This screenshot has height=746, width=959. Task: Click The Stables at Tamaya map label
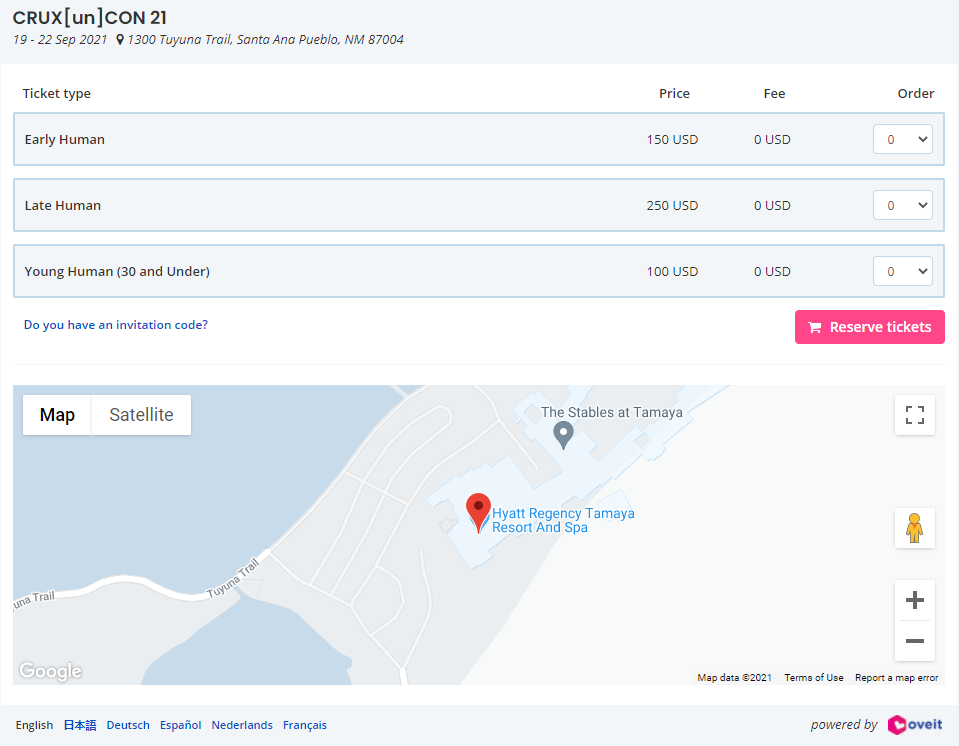pos(612,412)
